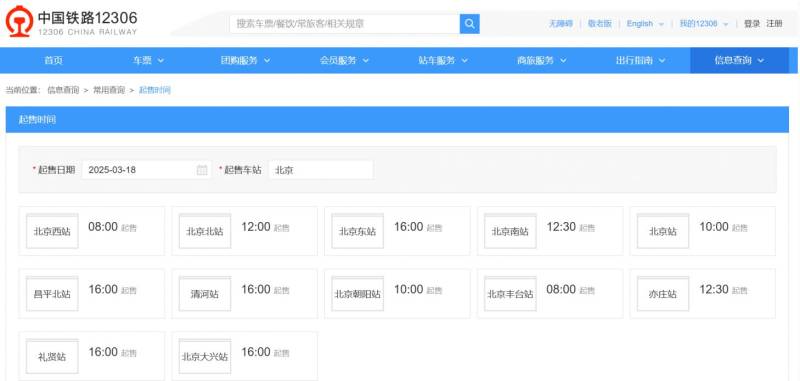Select the 北京北站 station card
Screen dimensions: 800x381
point(244,231)
